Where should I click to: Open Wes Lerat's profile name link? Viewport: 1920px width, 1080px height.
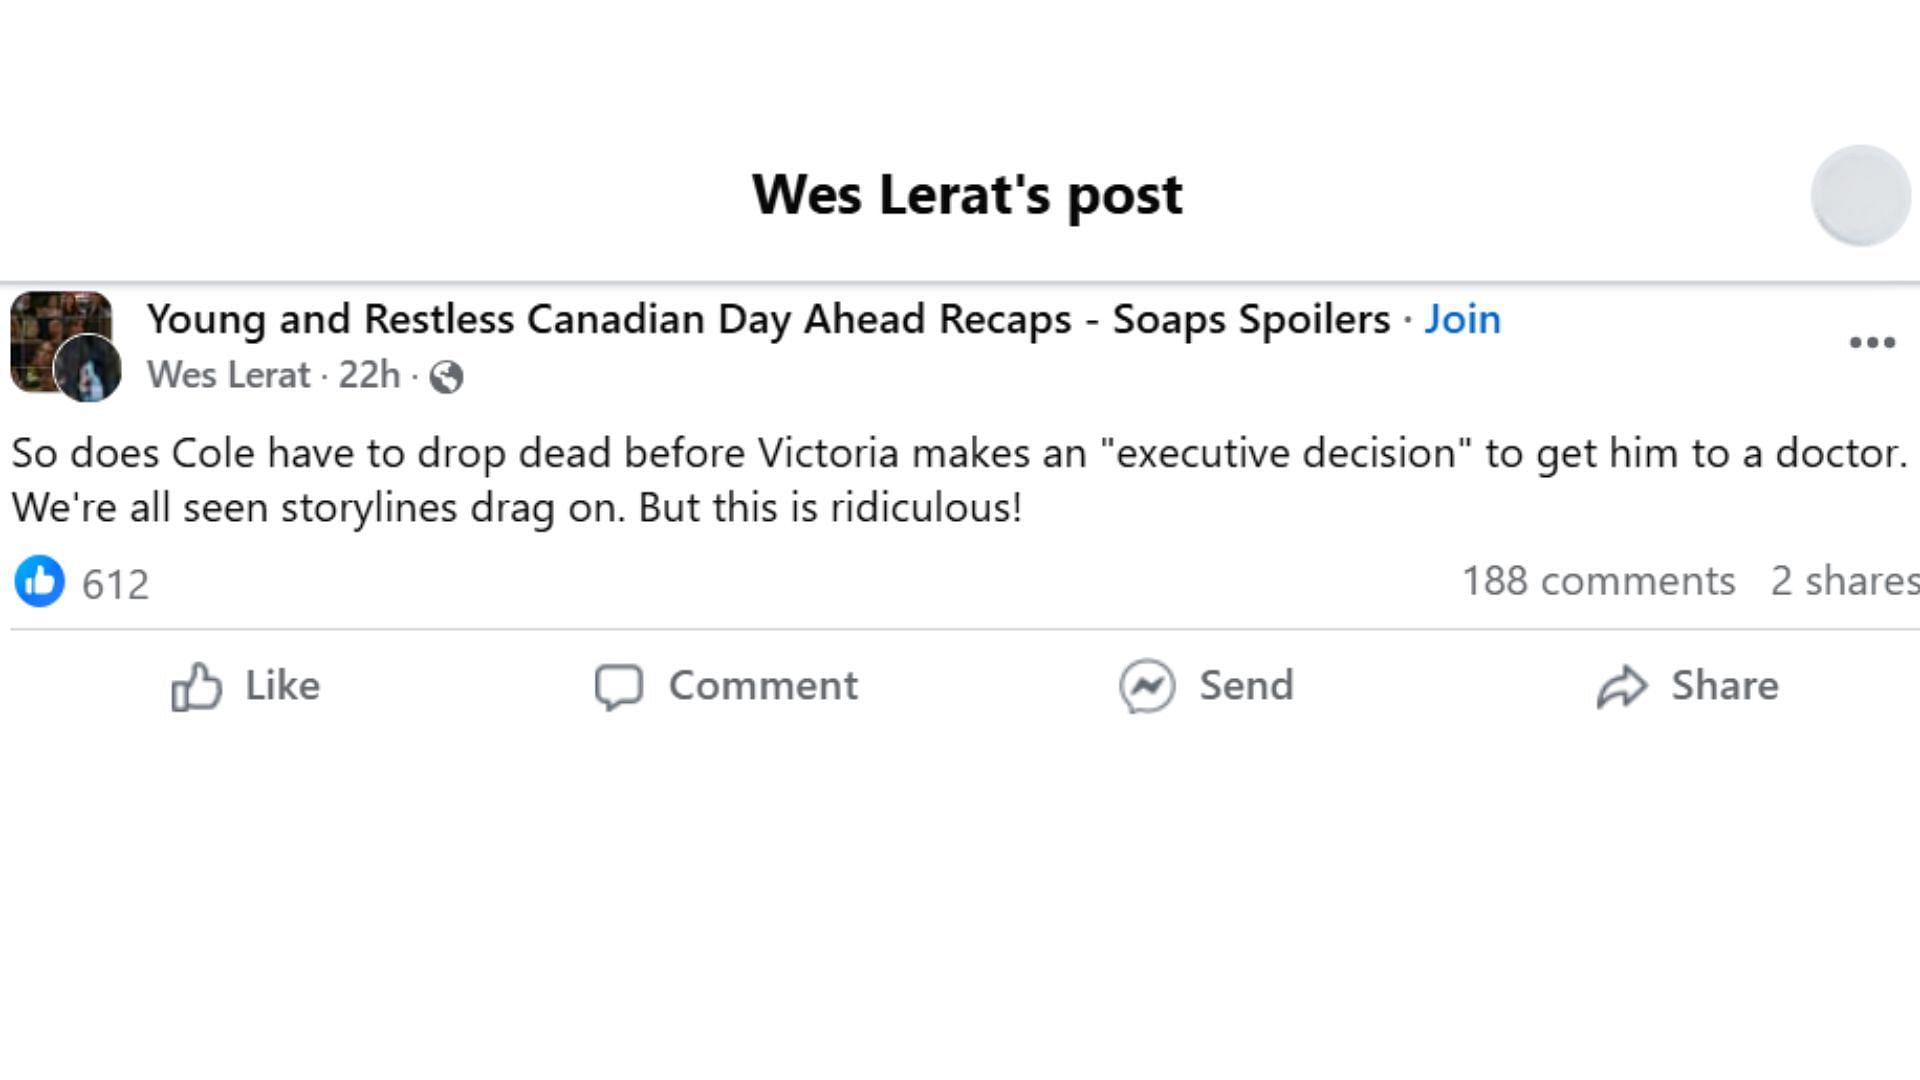click(228, 375)
